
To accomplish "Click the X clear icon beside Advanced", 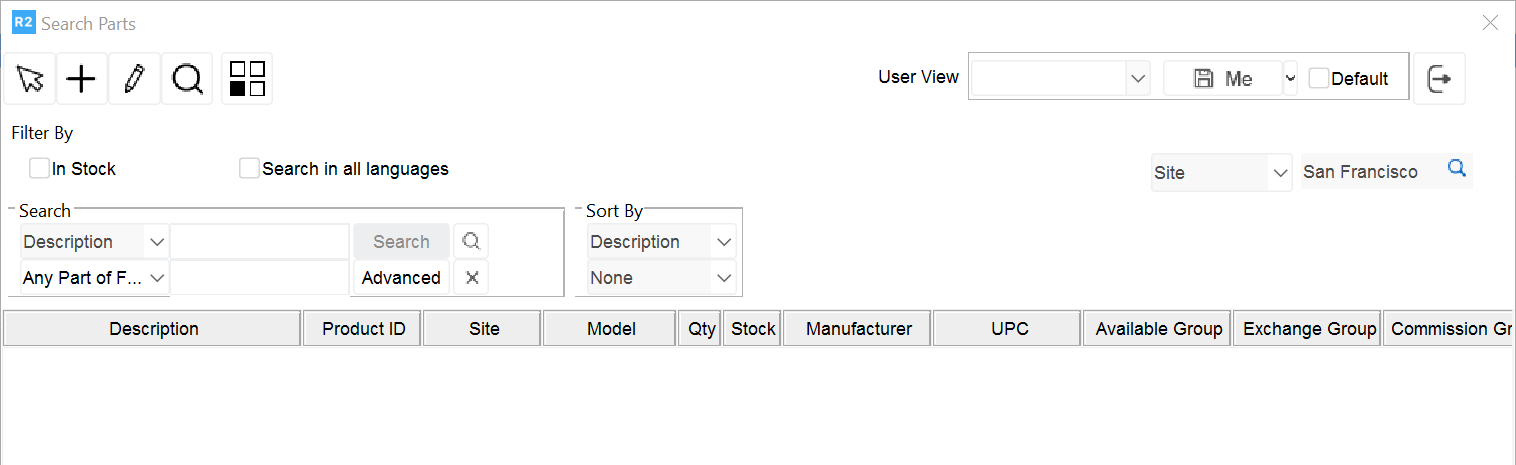I will pos(471,278).
